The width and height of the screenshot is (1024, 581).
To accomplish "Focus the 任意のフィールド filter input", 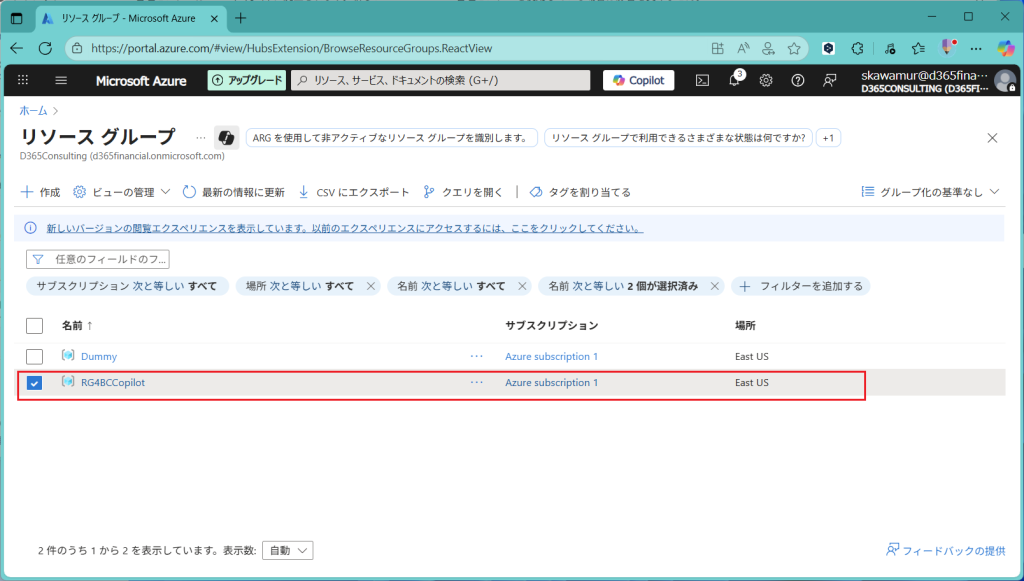I will [x=98, y=259].
